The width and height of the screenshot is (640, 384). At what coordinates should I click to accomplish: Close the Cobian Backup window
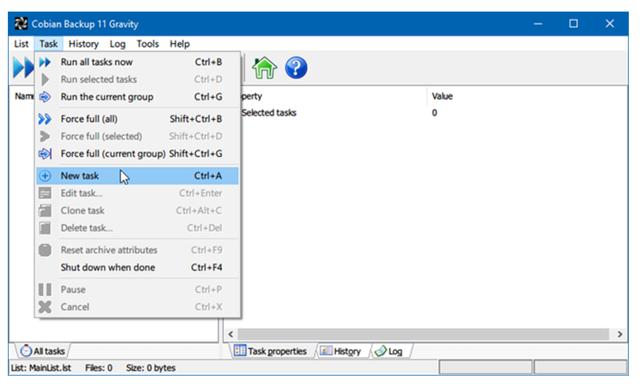[x=609, y=24]
